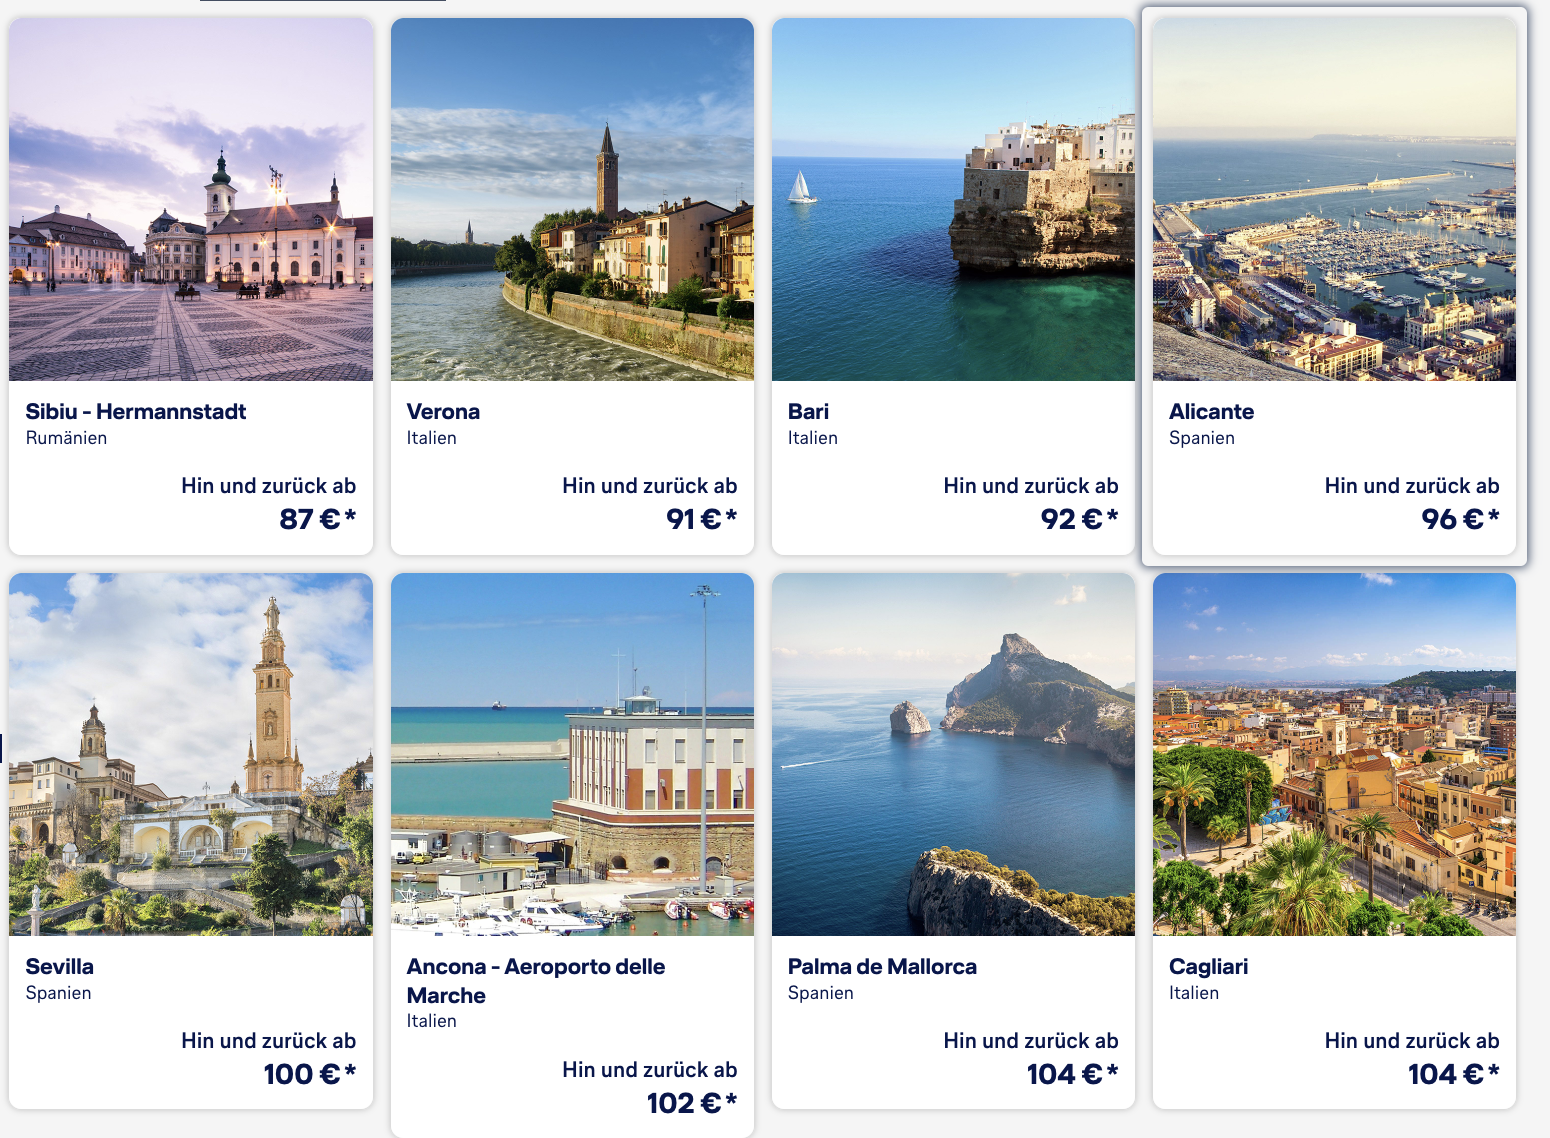Pick the 100 € Sevilla fare
Image resolution: width=1550 pixels, height=1138 pixels.
309,1074
